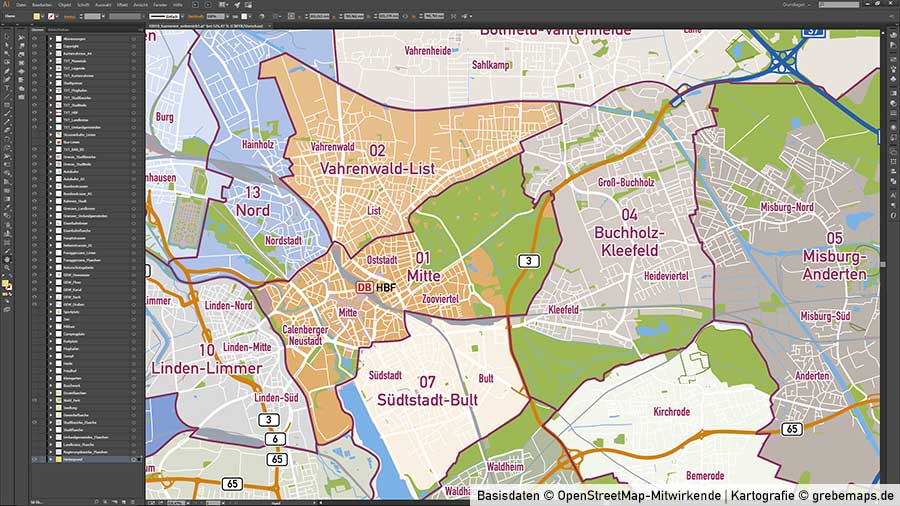The width and height of the screenshot is (900, 506).
Task: Switch to the Ebenen panel tab
Action: (x=38, y=30)
